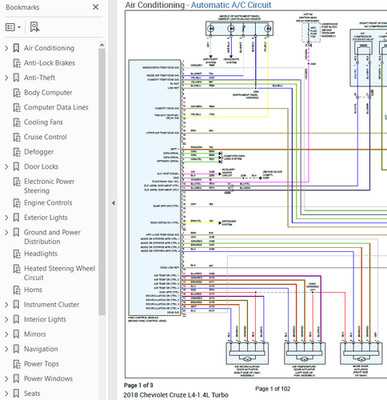This screenshot has width=387, height=400.
Task: Open the Air Conditioning bookmark
Action: point(49,48)
